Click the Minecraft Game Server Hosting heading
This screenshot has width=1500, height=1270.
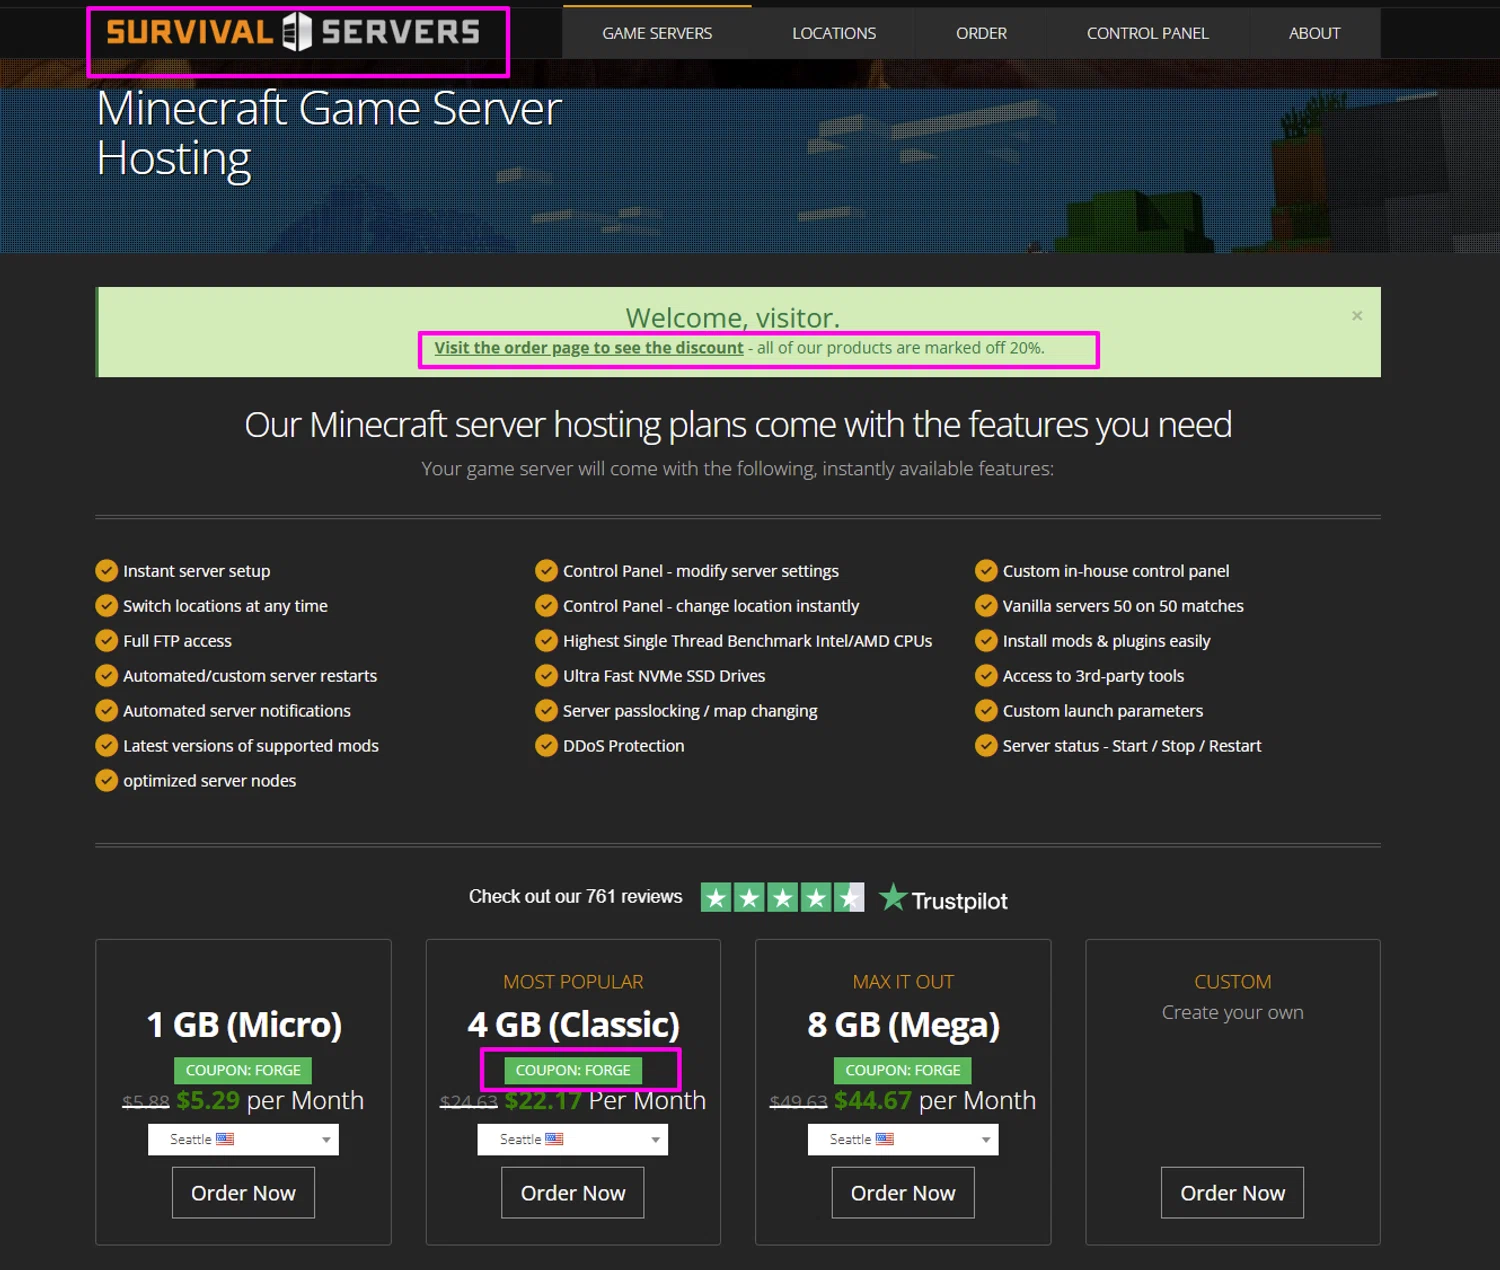(x=329, y=133)
